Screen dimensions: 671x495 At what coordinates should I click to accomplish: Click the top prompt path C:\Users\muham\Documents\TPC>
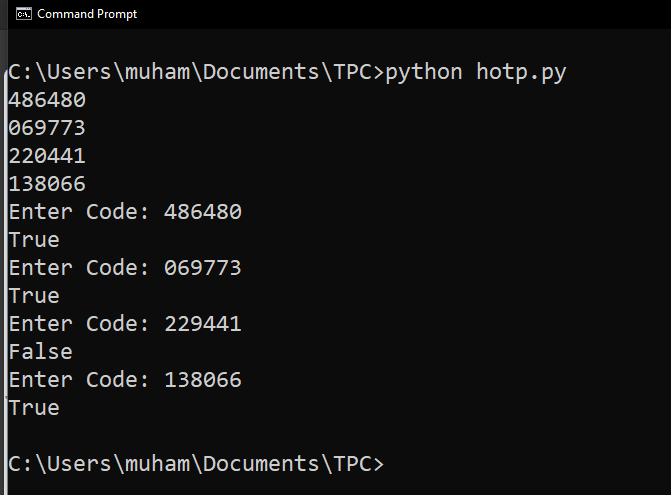point(195,72)
